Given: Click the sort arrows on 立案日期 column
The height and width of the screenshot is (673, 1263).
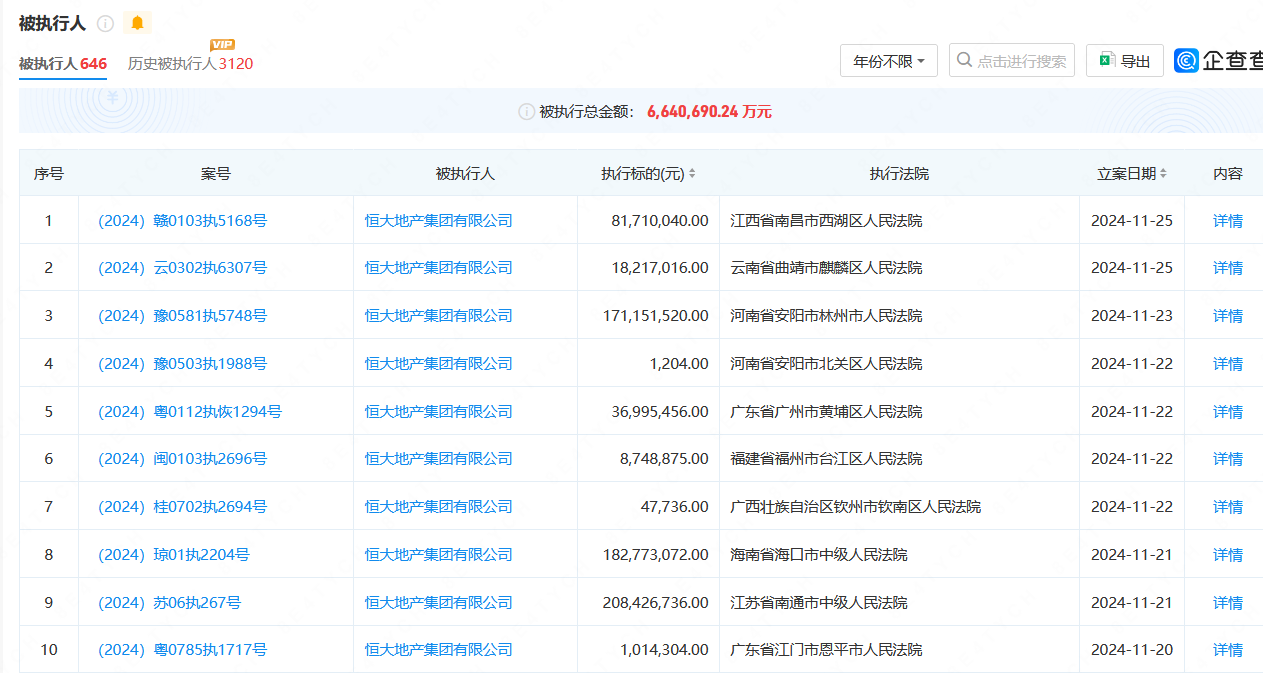Looking at the screenshot, I should tap(1163, 174).
